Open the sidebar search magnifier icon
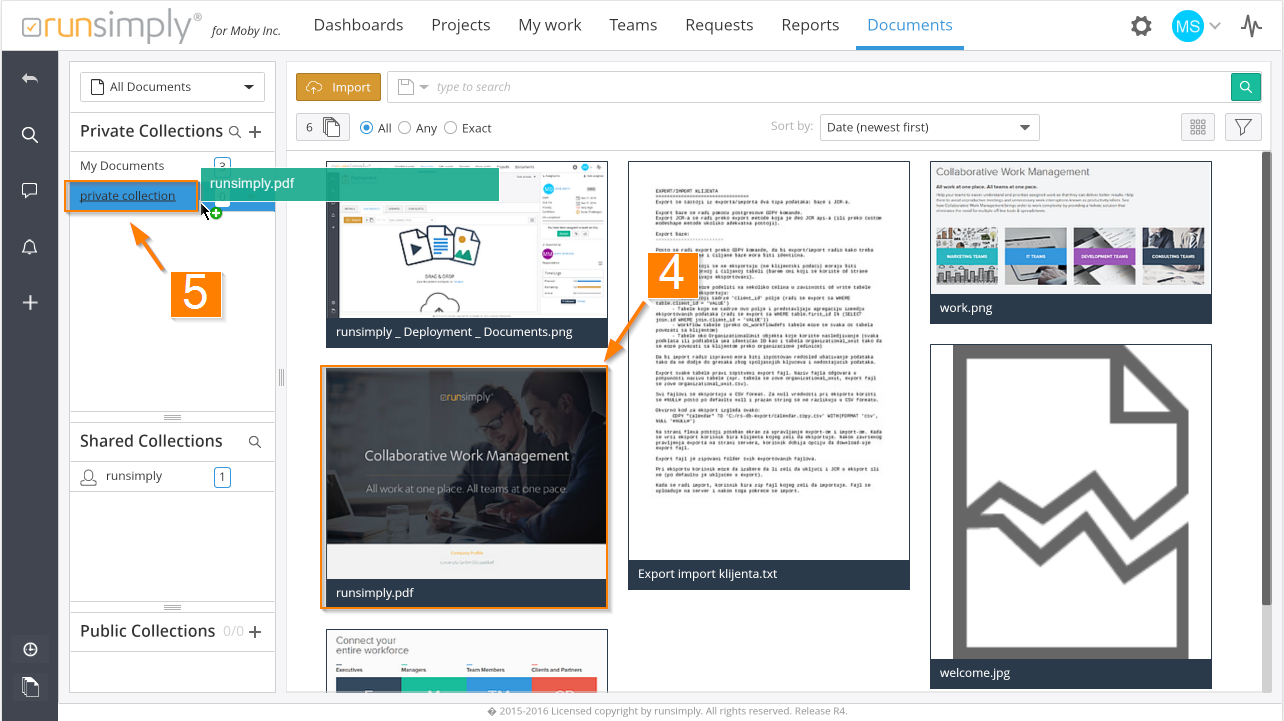 [30, 135]
